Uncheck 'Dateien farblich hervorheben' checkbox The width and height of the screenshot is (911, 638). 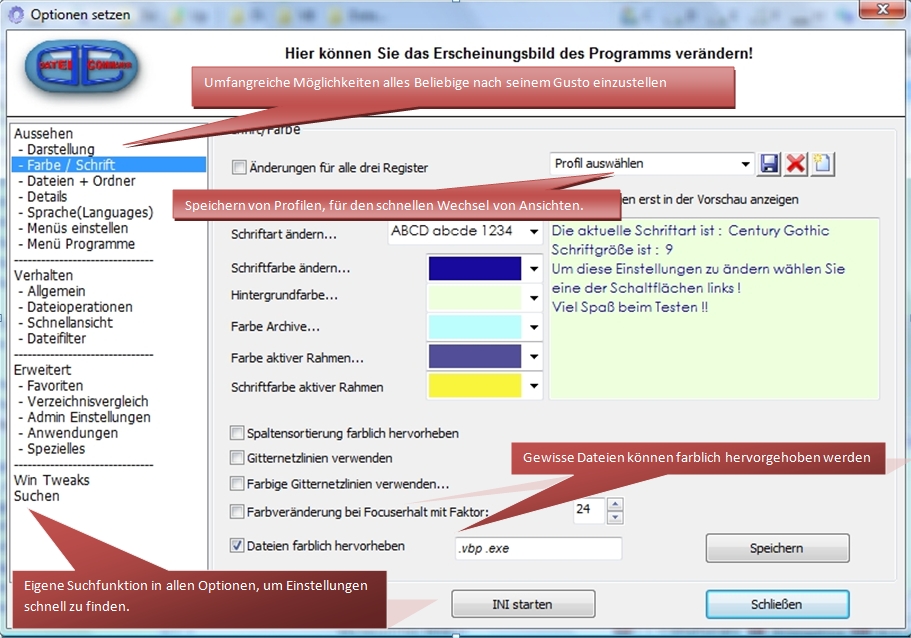(237, 546)
